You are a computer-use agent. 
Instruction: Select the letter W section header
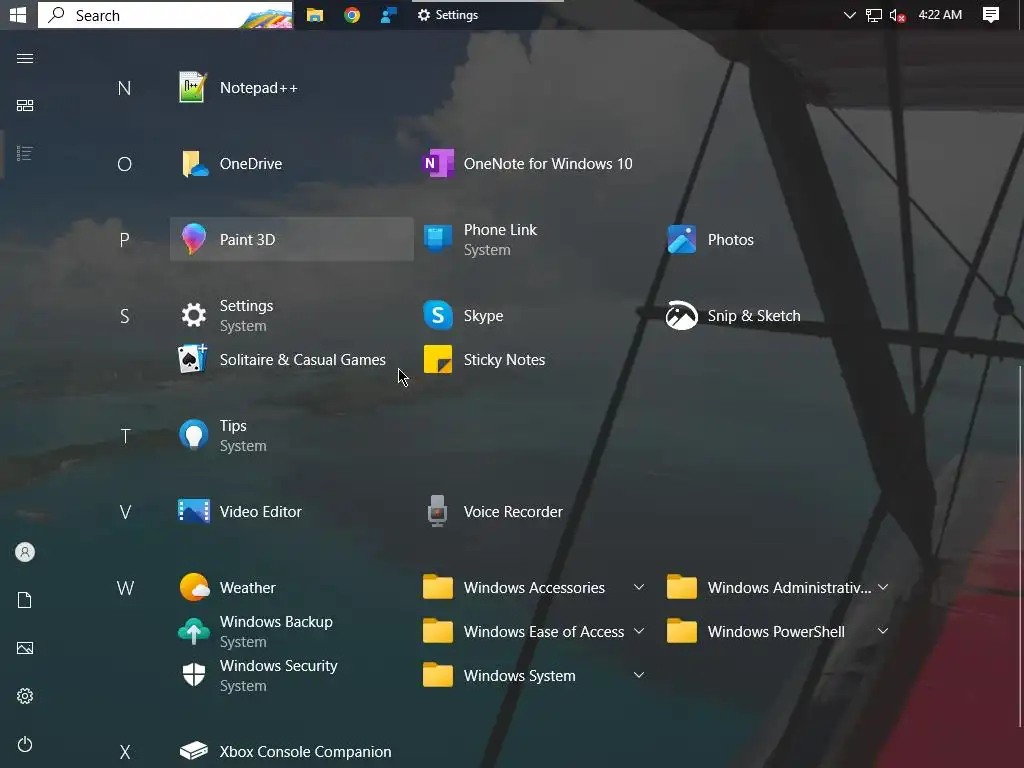tap(125, 588)
